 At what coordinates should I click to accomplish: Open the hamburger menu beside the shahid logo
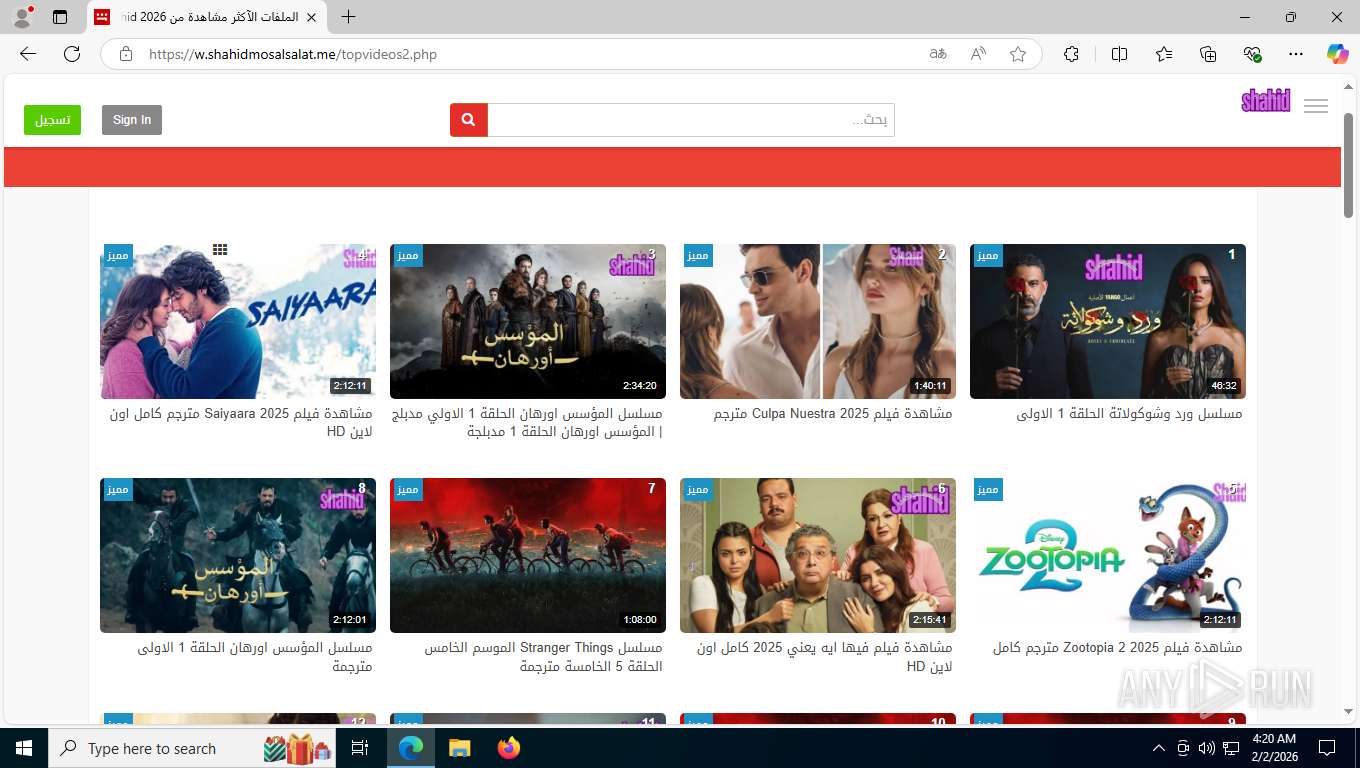[x=1316, y=106]
